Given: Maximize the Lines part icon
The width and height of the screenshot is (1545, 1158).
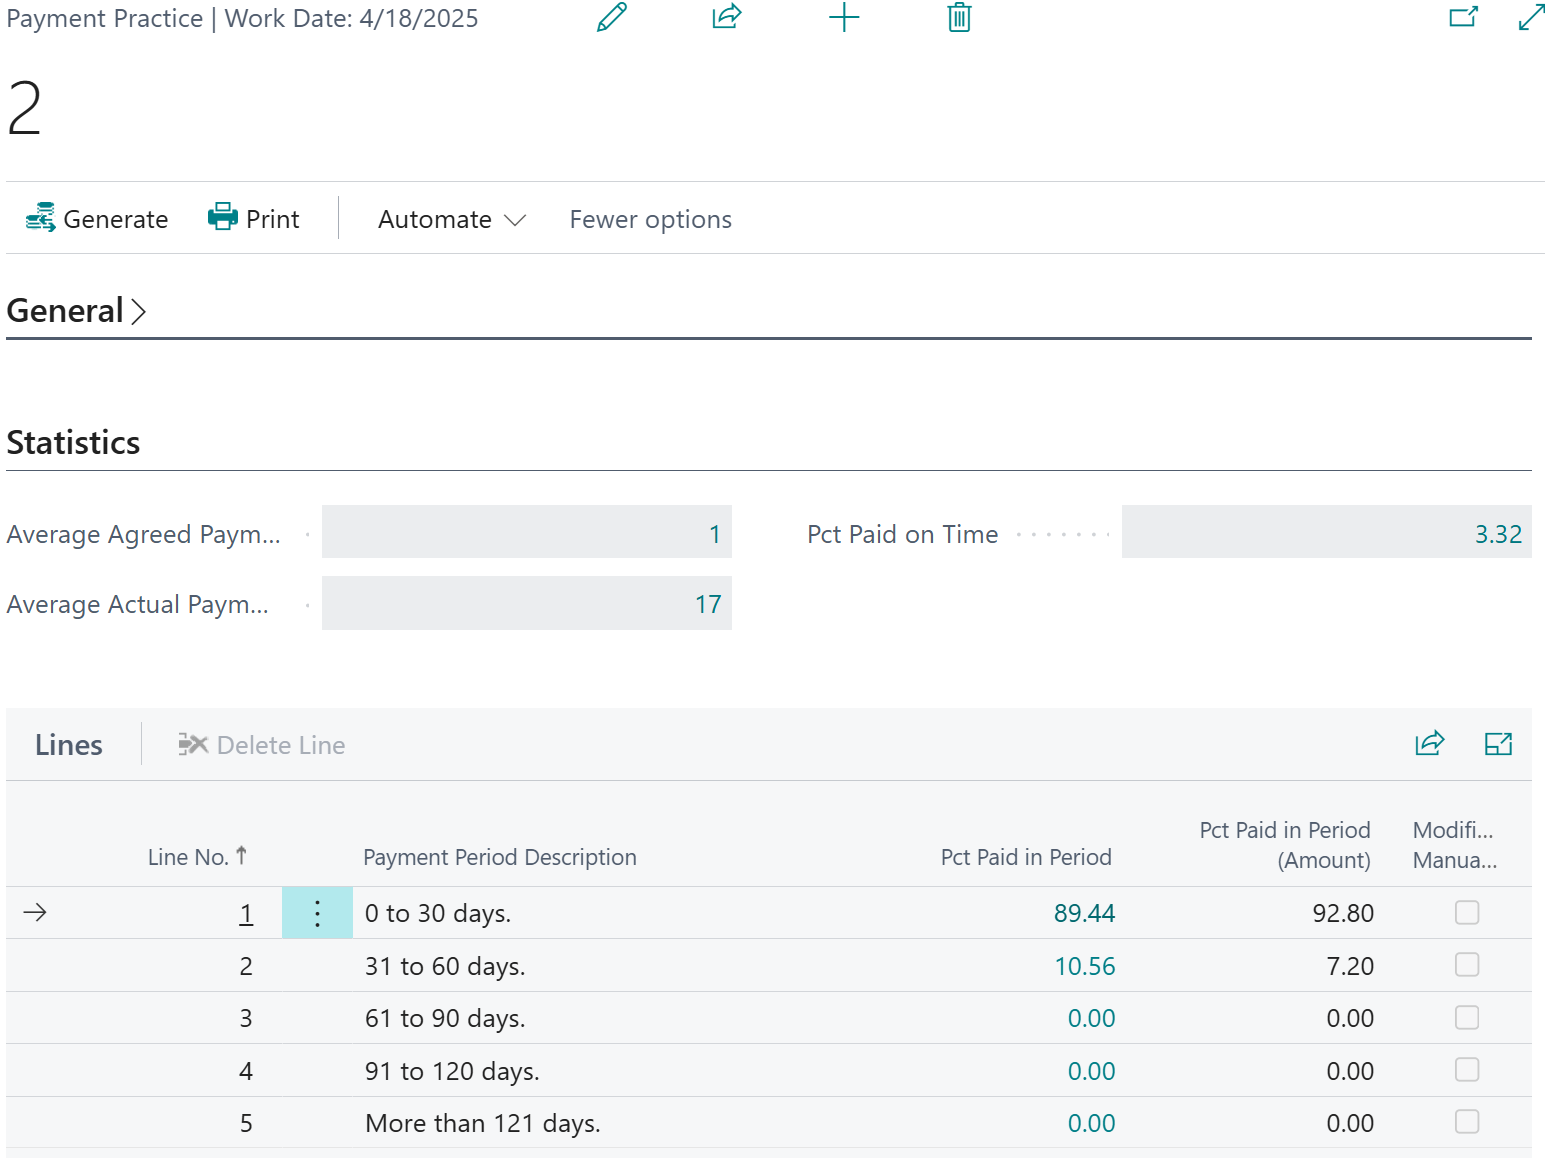Looking at the screenshot, I should pos(1498,744).
